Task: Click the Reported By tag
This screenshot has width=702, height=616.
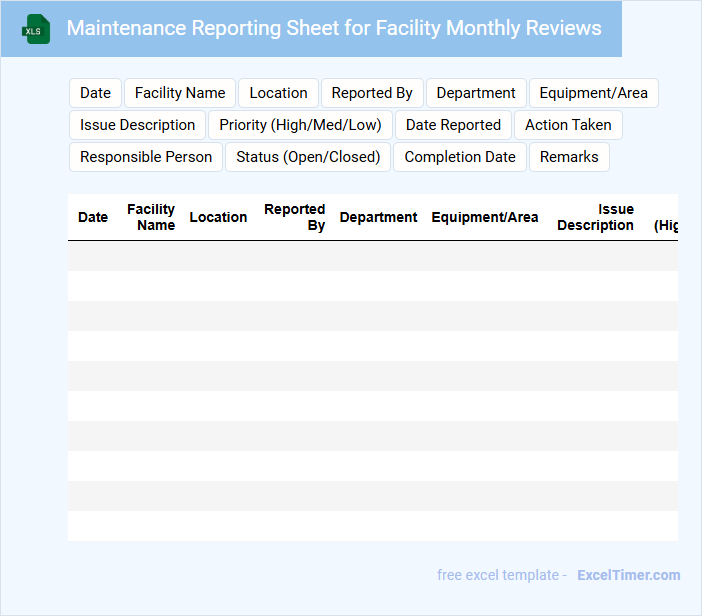Action: click(372, 93)
